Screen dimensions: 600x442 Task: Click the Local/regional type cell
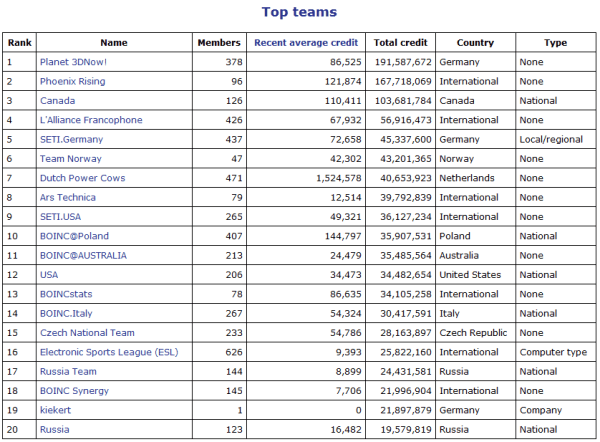click(551, 139)
